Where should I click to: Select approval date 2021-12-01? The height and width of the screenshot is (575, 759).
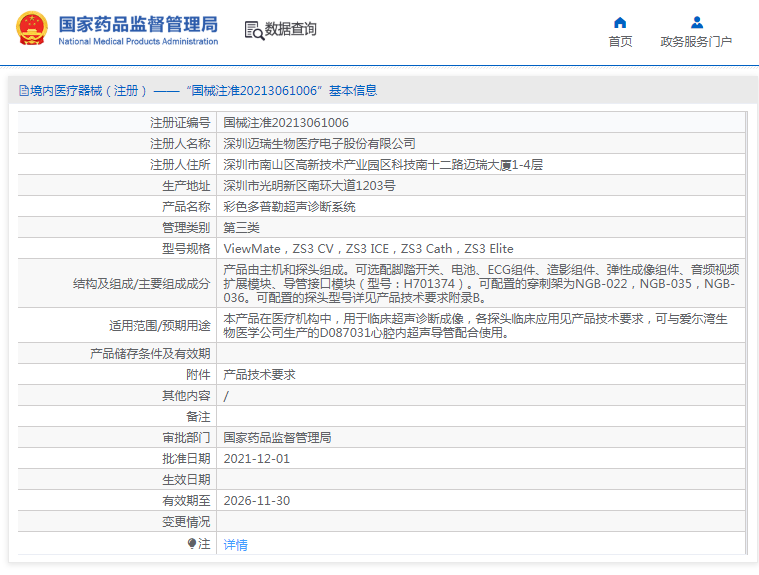pyautogui.click(x=257, y=459)
